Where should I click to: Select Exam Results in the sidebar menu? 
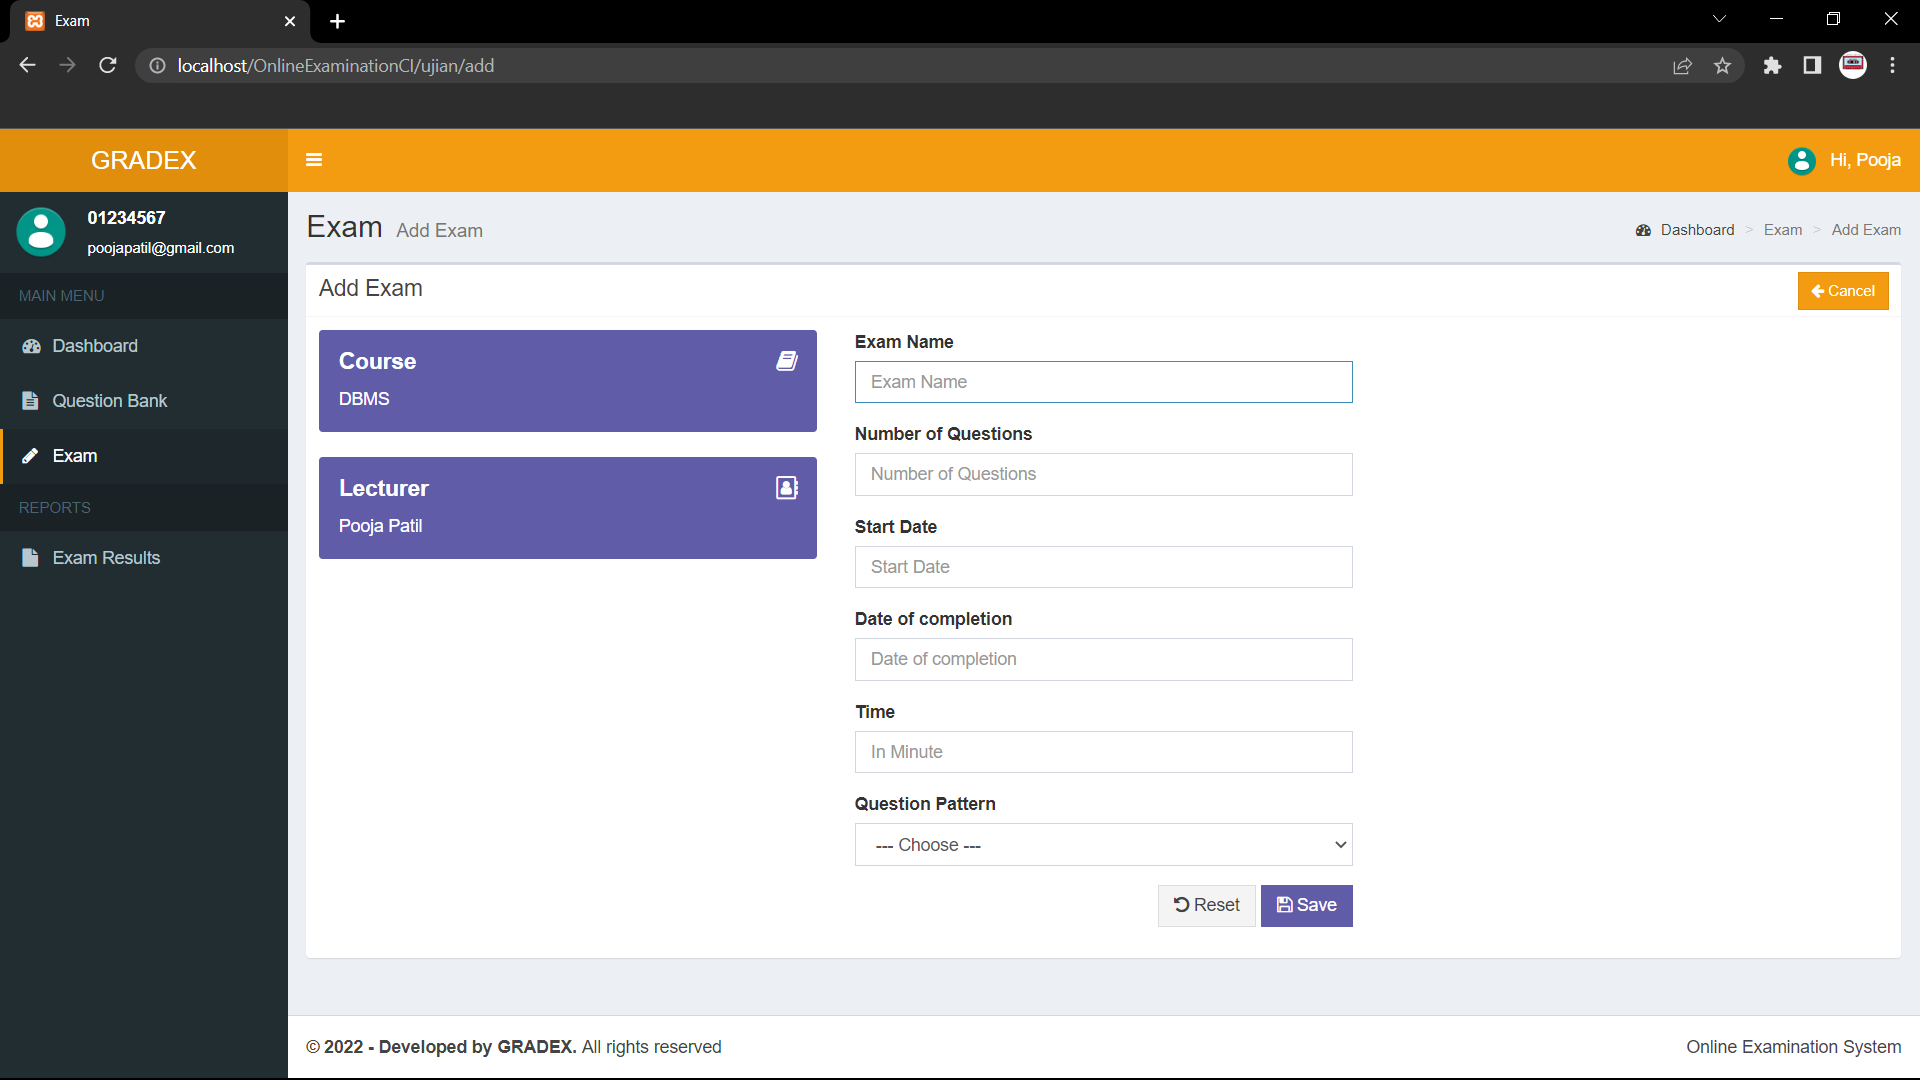coord(106,557)
